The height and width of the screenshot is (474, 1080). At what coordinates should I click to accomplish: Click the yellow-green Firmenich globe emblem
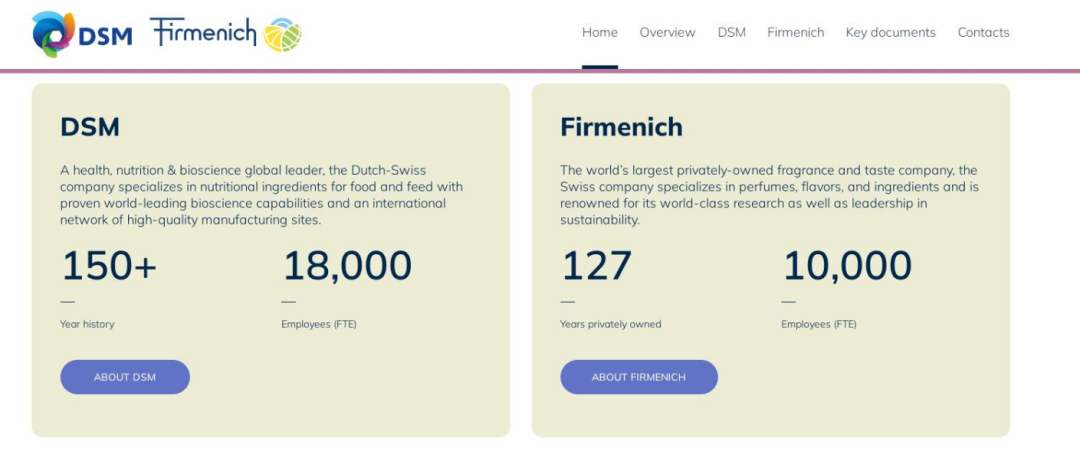(x=282, y=35)
